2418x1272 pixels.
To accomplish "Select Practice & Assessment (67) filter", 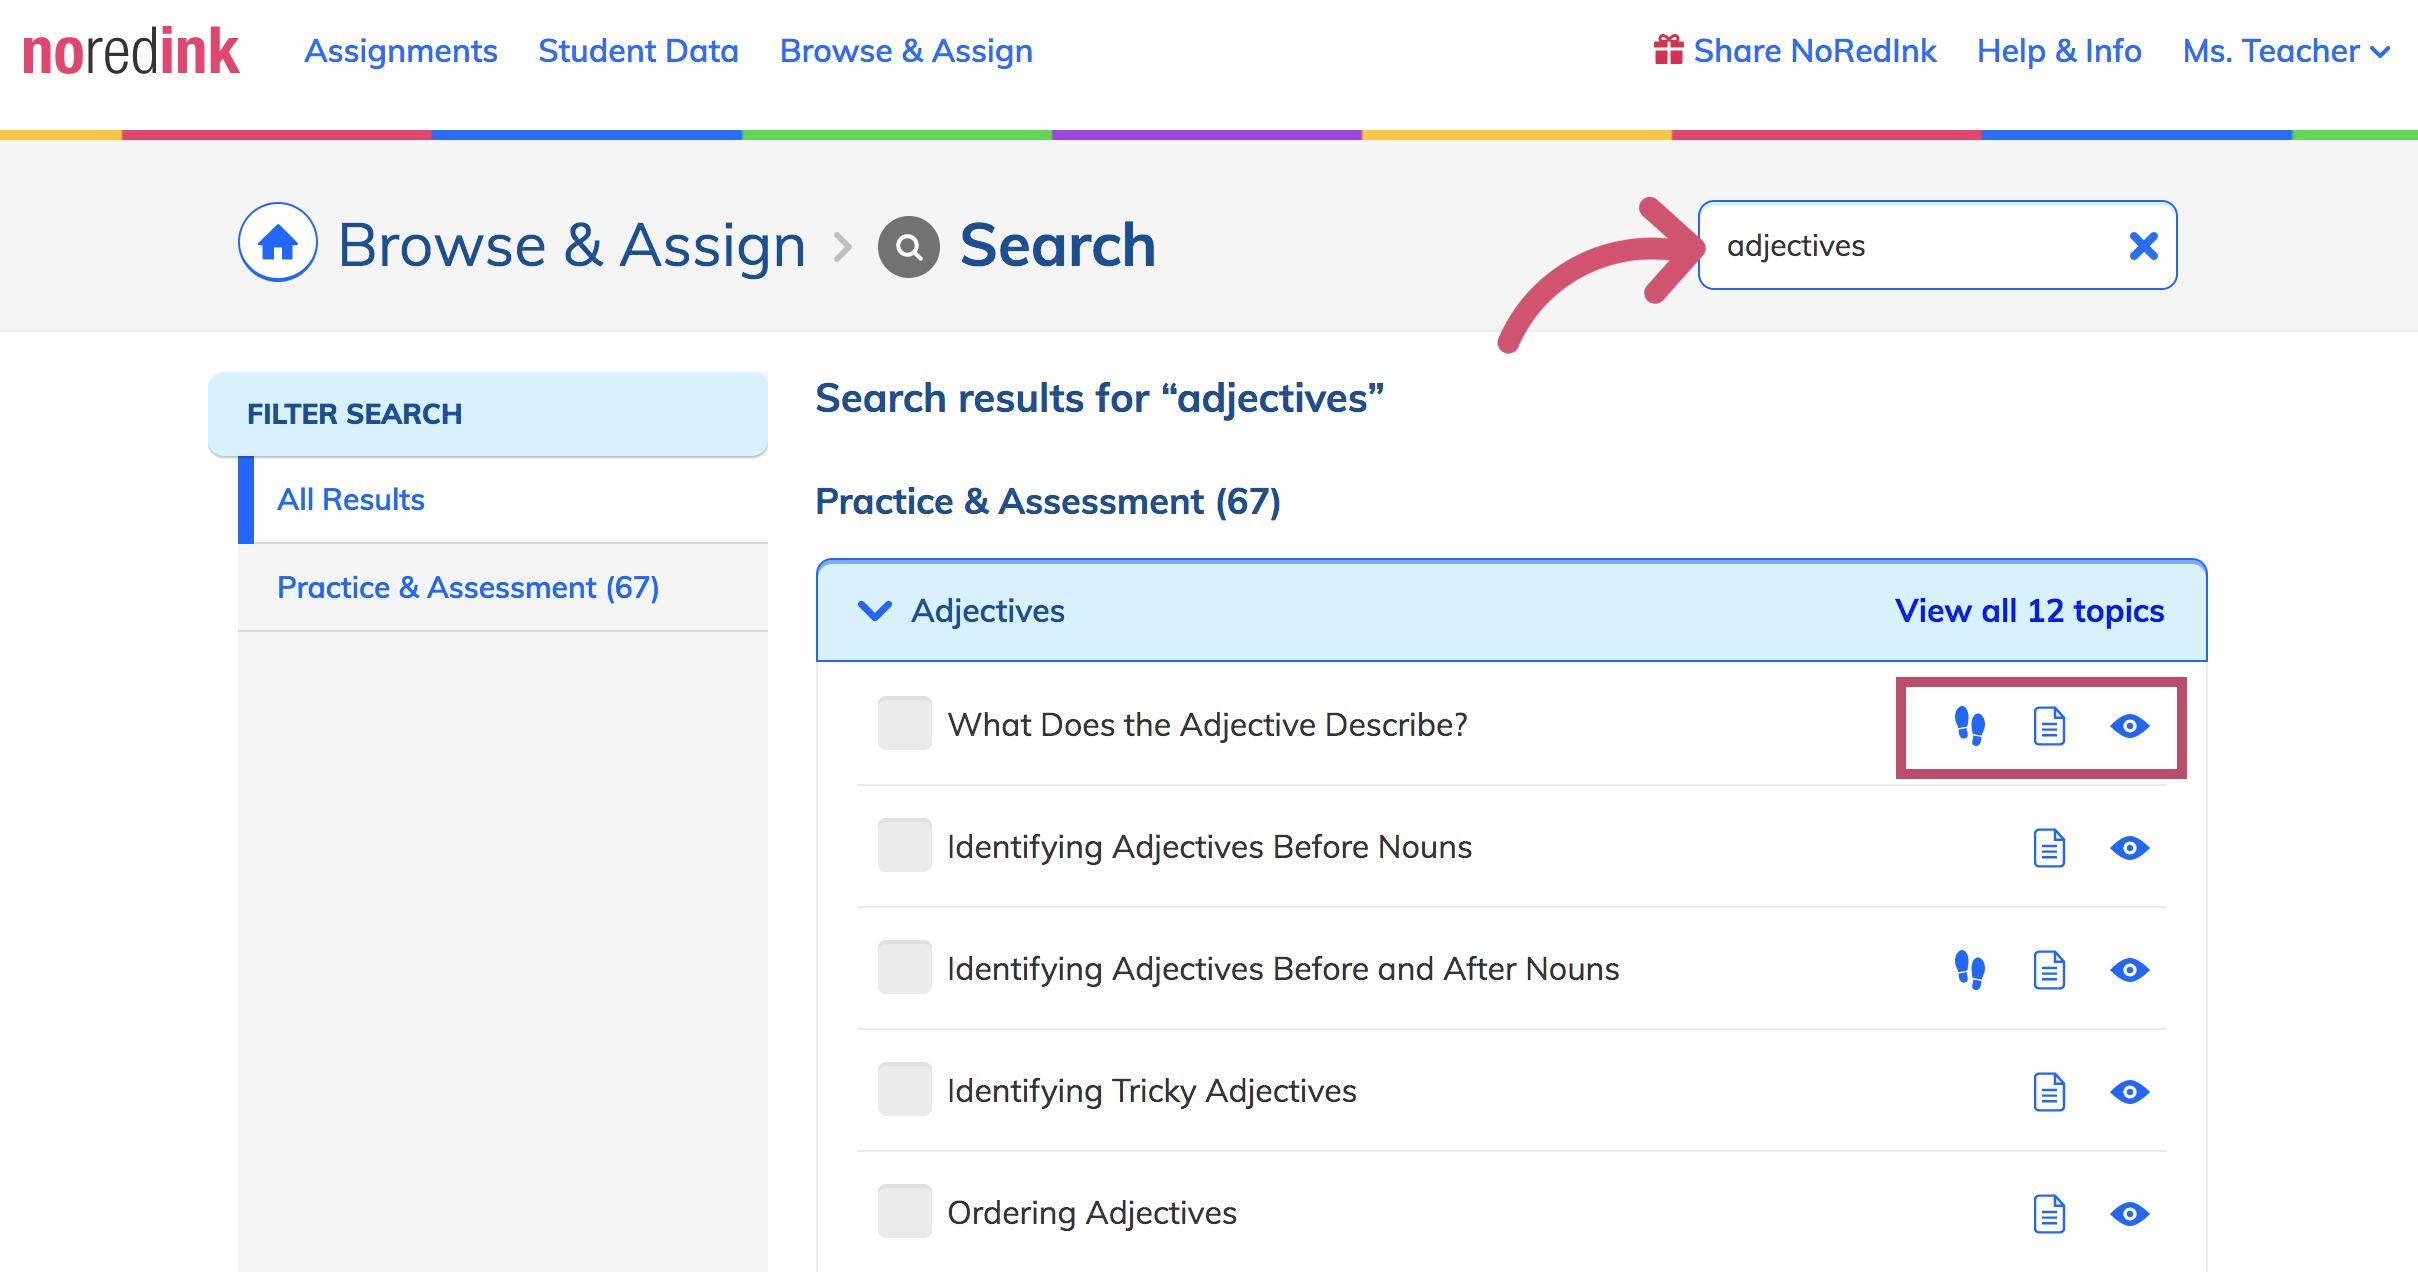I will [503, 587].
